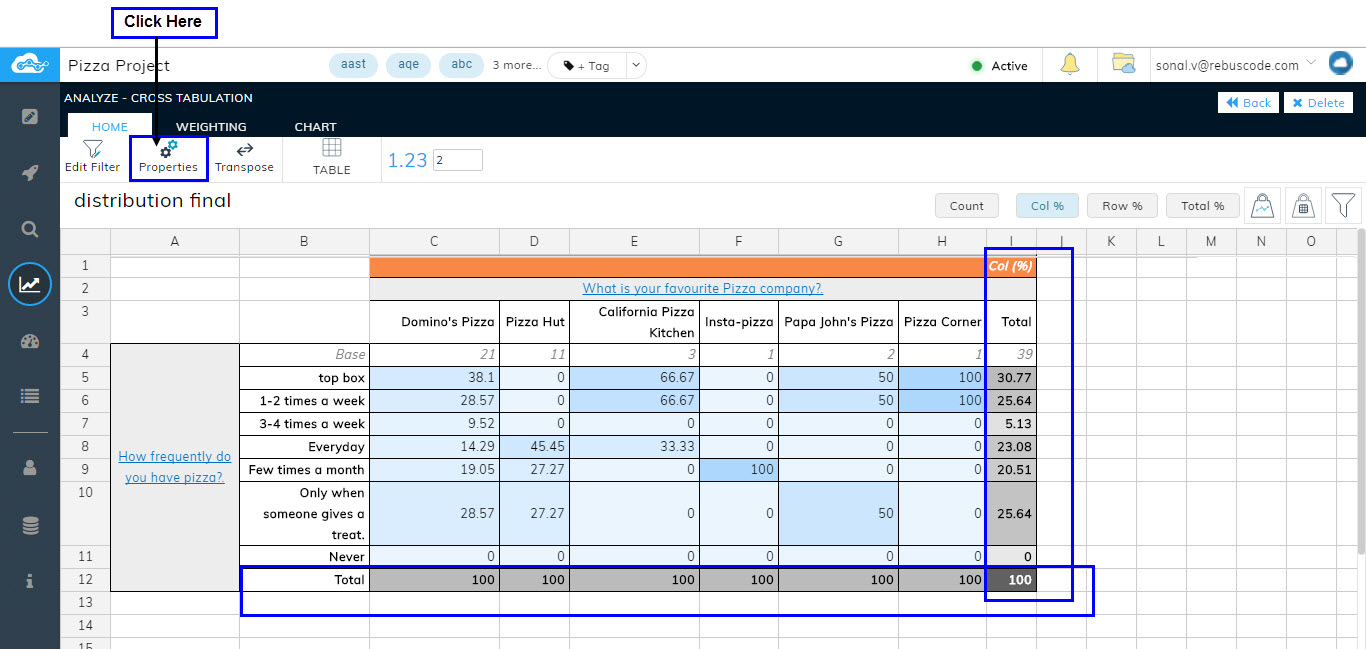
Task: Select the WEIGHTING tab
Action: point(211,127)
